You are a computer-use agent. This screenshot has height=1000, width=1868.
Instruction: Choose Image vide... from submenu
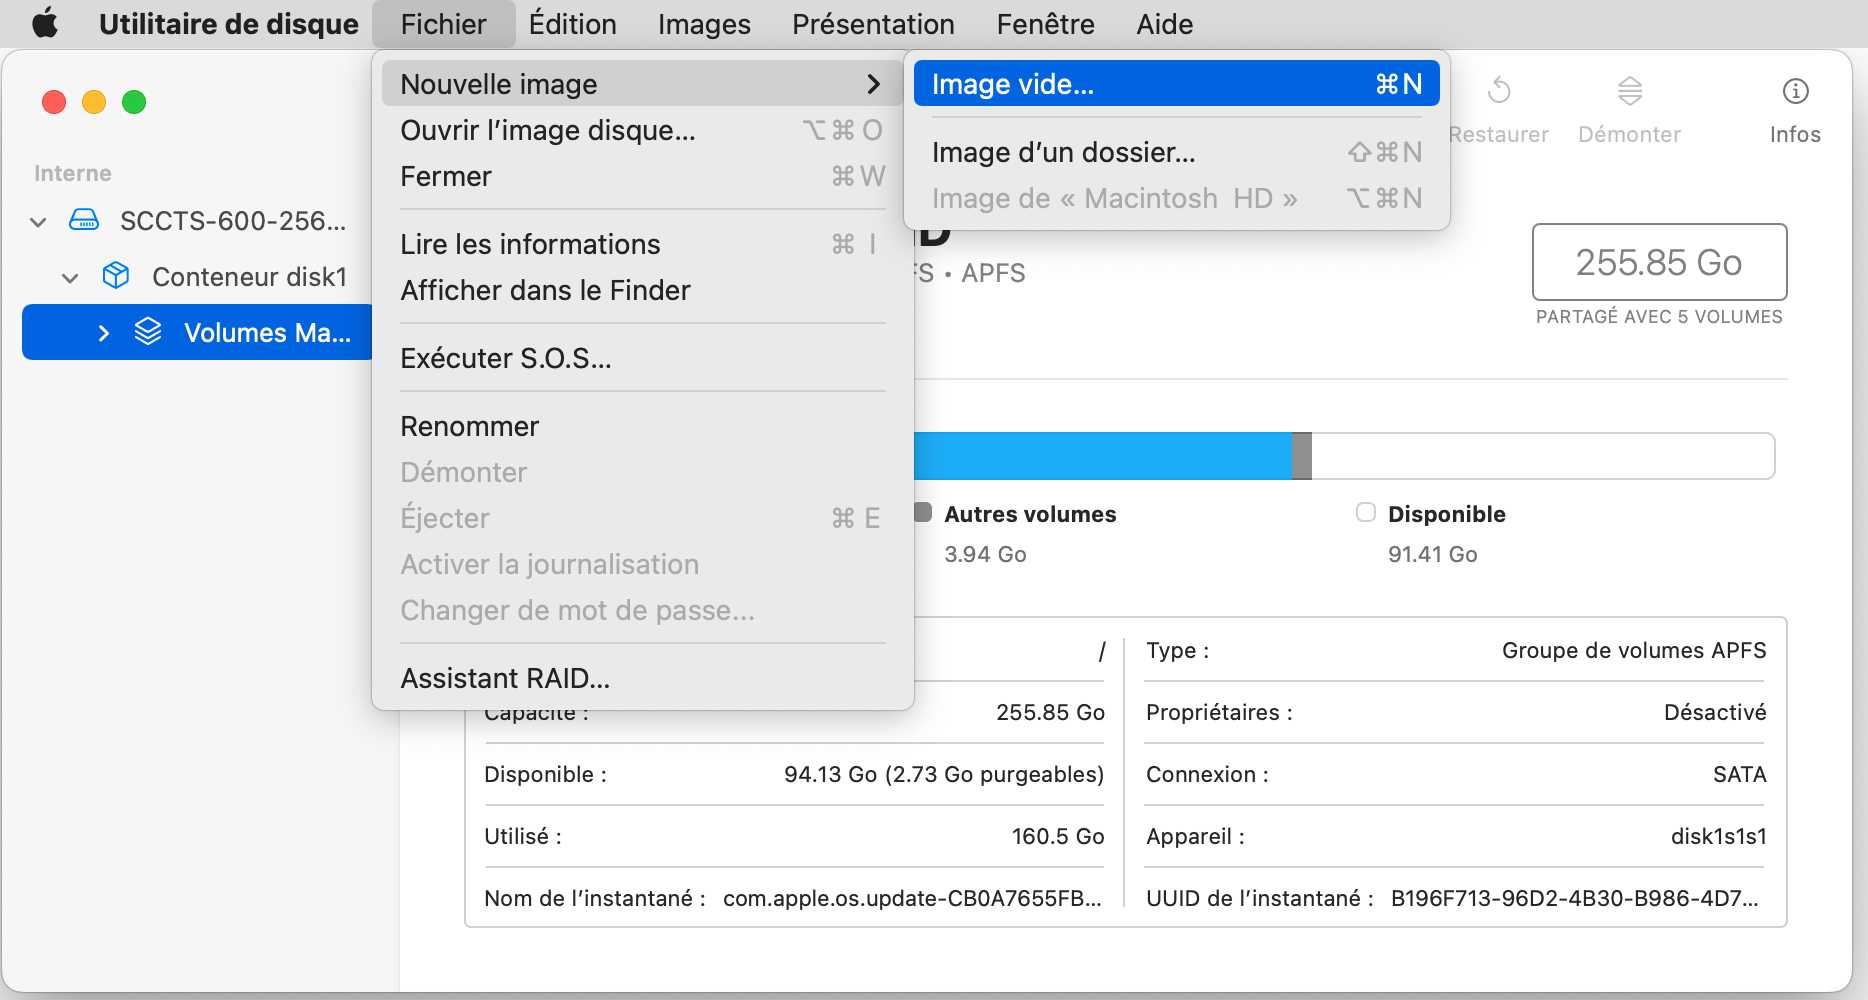coord(1176,84)
